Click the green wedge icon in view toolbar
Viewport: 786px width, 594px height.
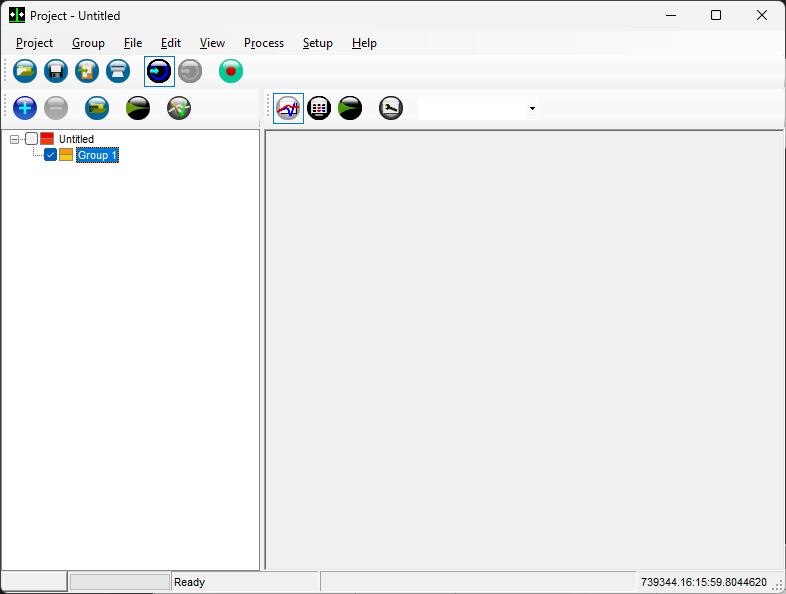(x=350, y=108)
